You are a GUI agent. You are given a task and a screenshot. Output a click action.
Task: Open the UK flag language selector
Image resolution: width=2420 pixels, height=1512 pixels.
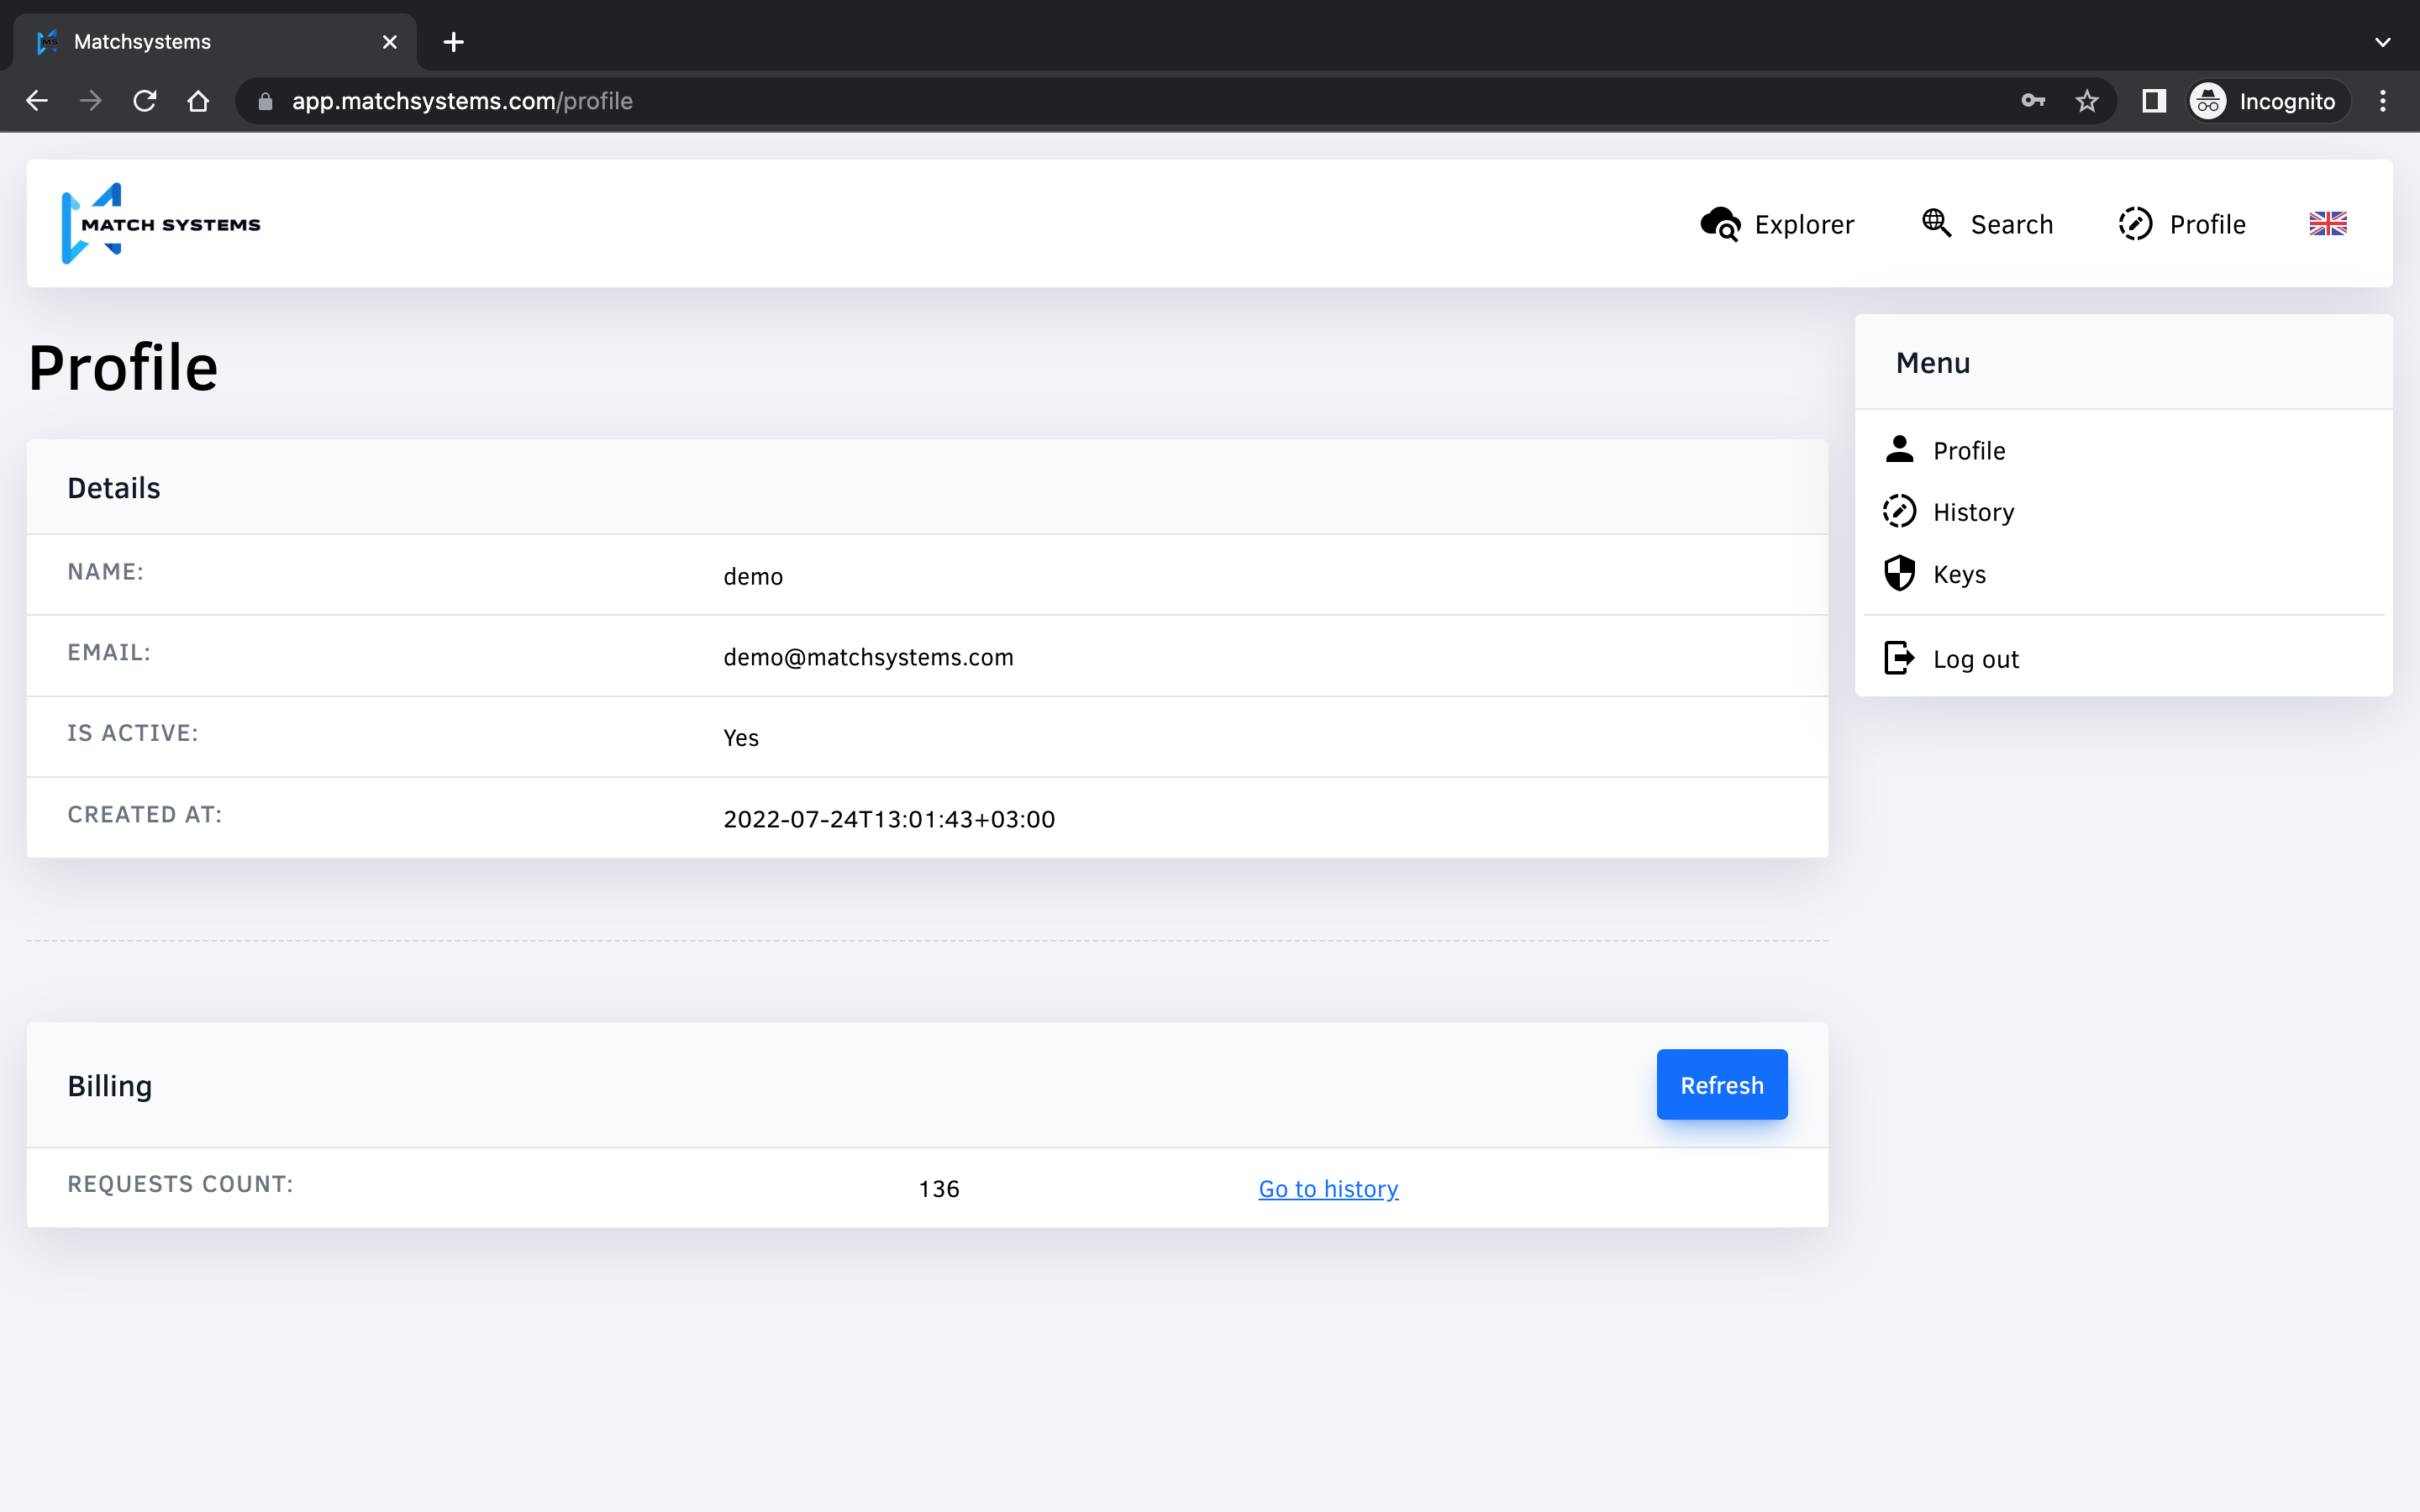click(2329, 224)
